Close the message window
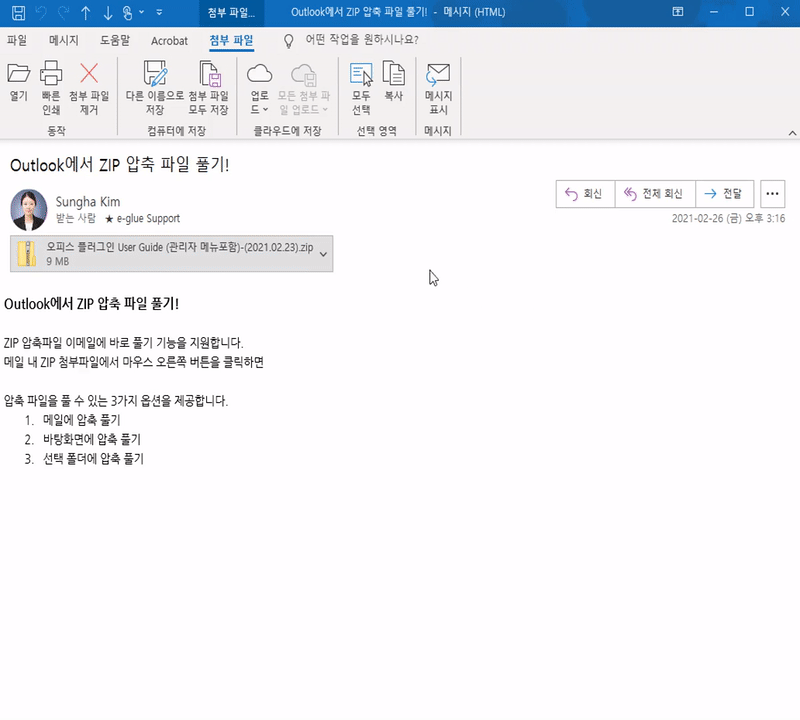Image resolution: width=800 pixels, height=720 pixels. (x=785, y=12)
